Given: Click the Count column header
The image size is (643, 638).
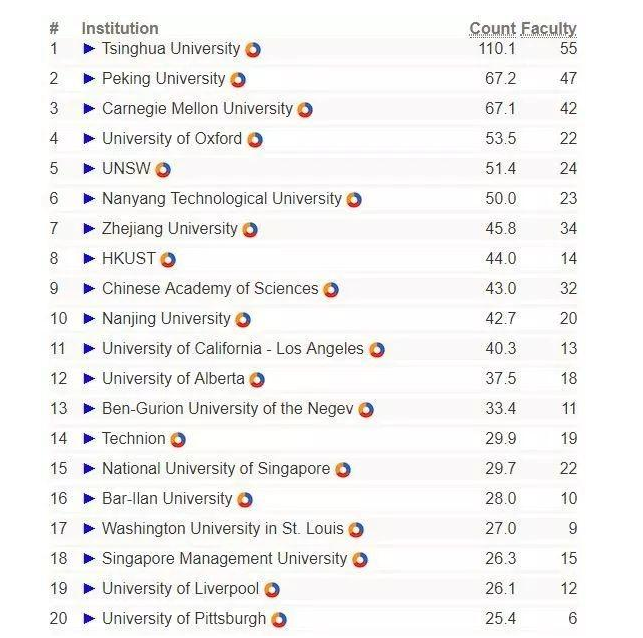Looking at the screenshot, I should (492, 29).
